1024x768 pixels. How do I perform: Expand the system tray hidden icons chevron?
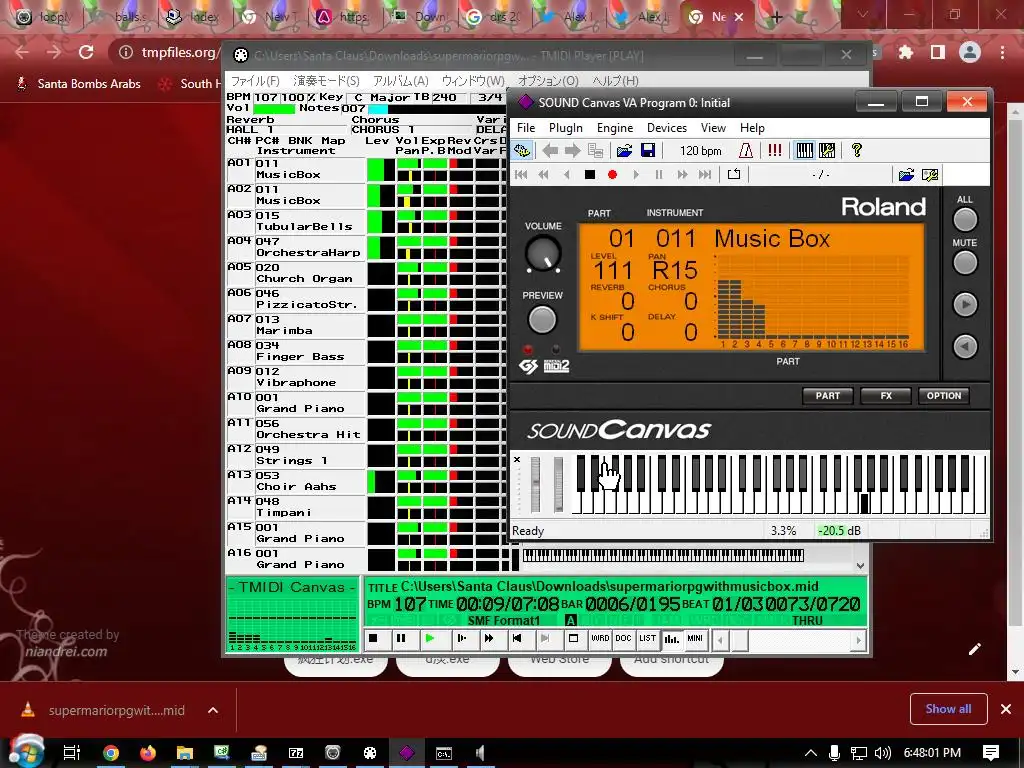coord(810,753)
